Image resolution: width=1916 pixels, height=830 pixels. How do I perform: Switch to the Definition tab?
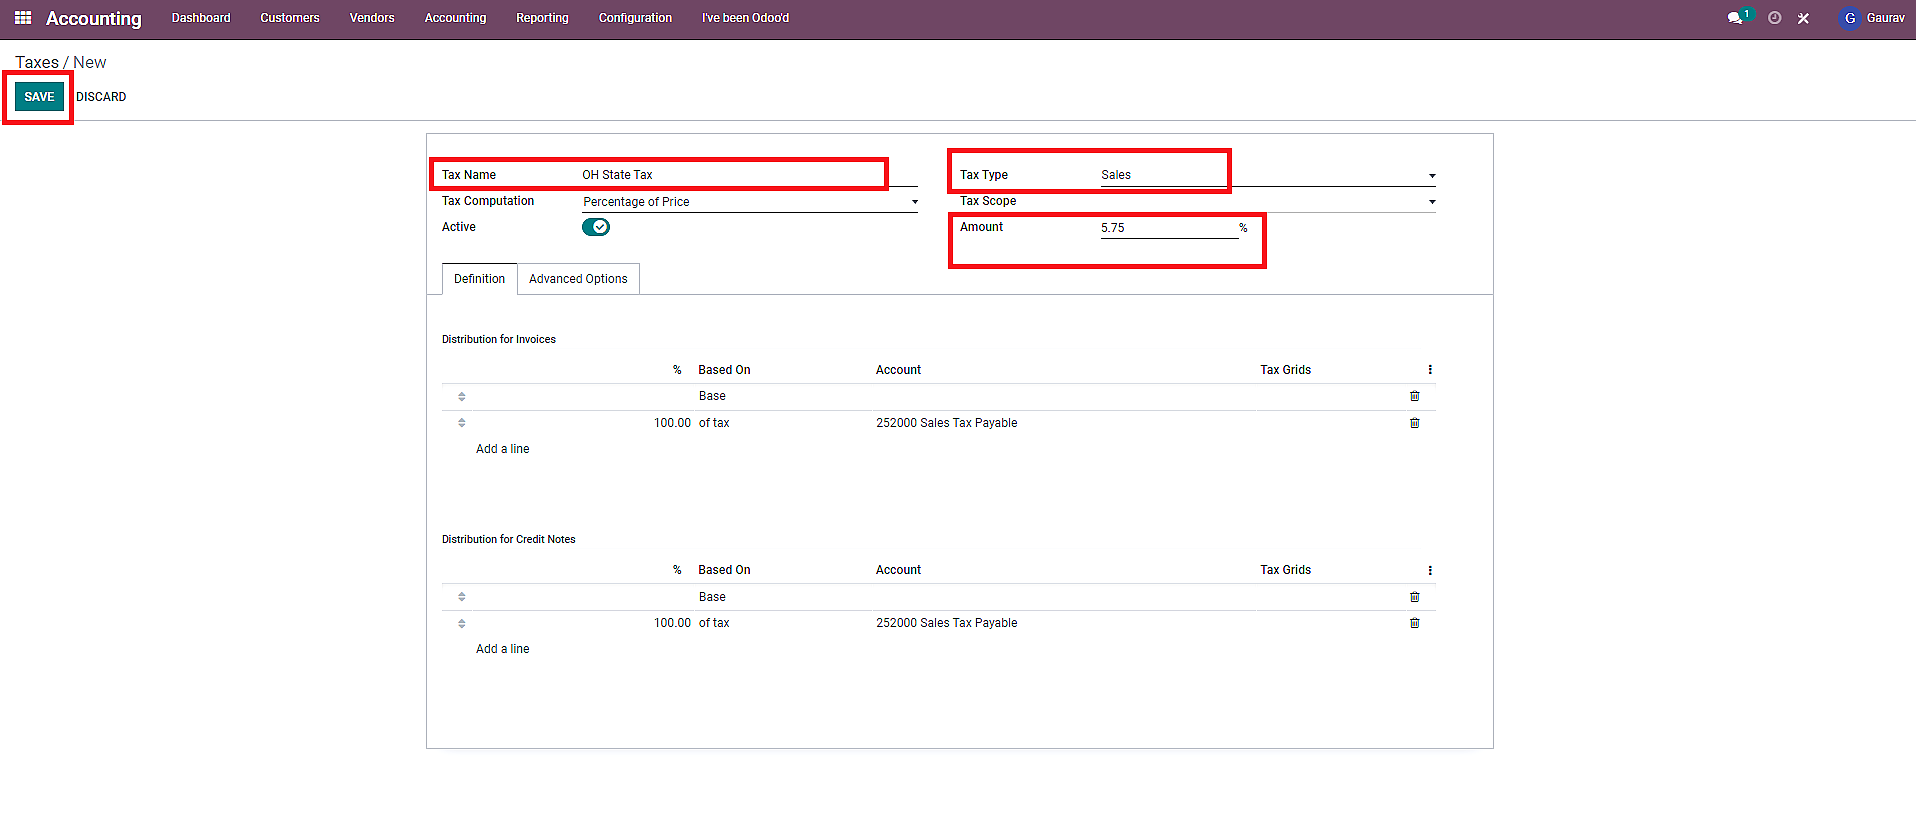[x=479, y=279]
